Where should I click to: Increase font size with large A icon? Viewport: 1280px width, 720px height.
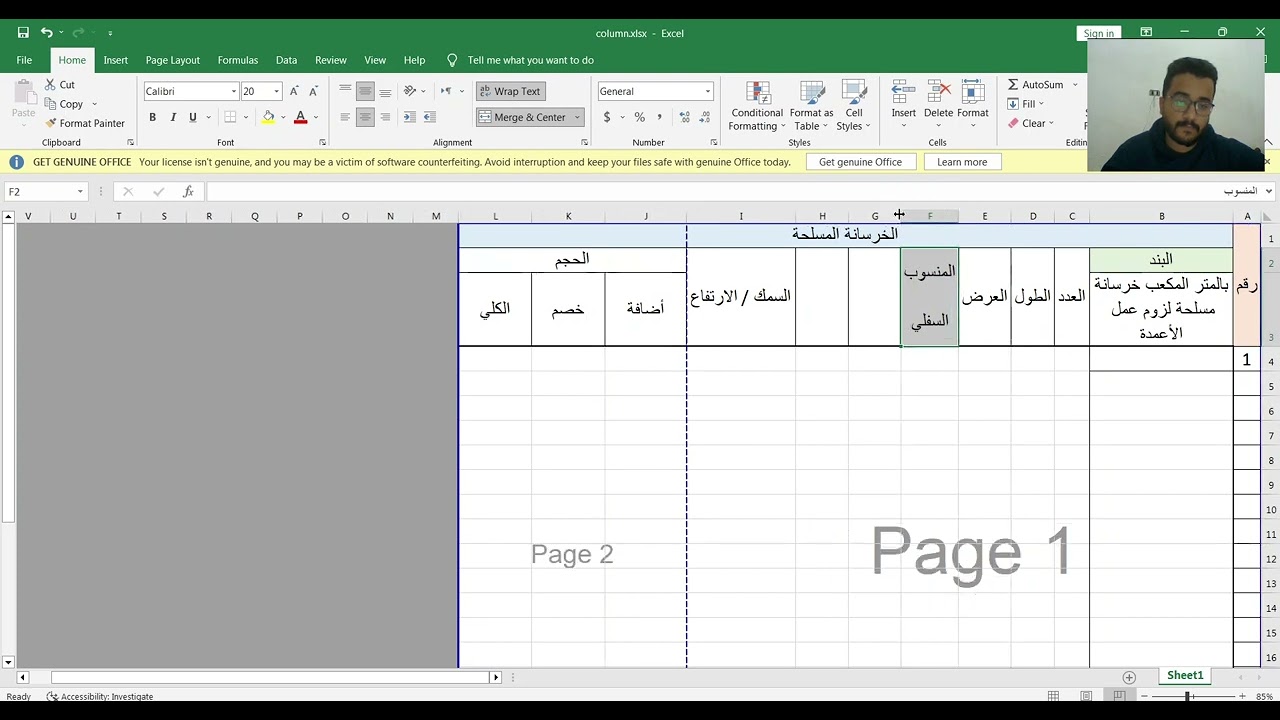pyautogui.click(x=294, y=91)
